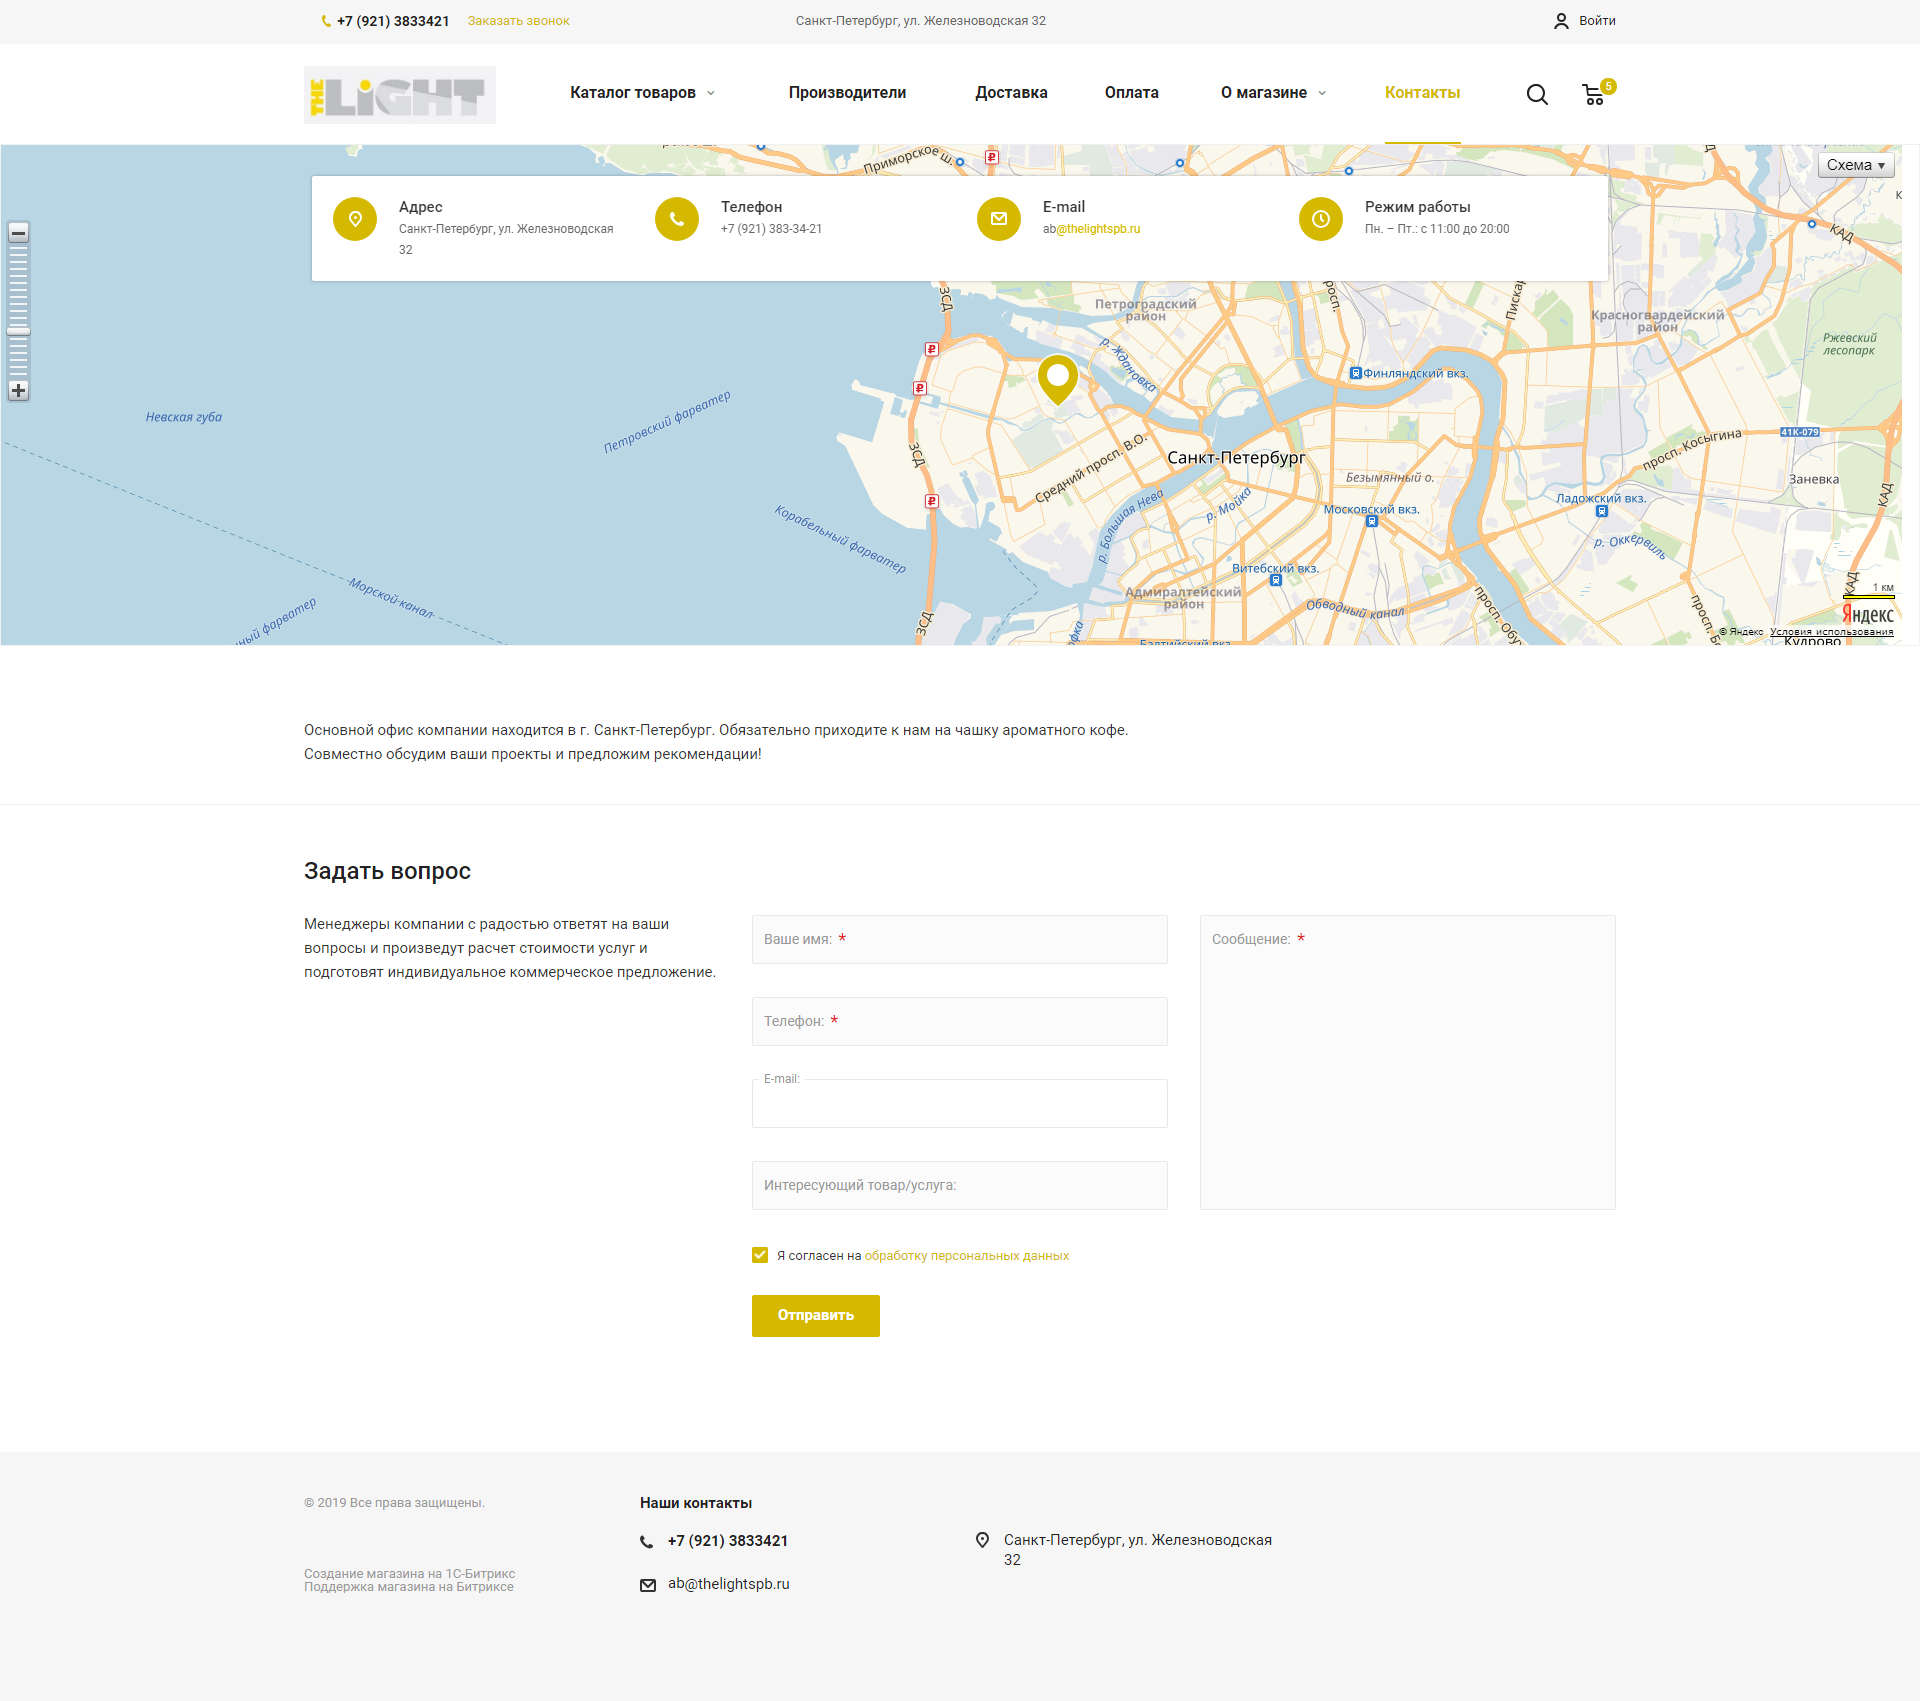Zoom in the map with plus button
This screenshot has width=1920, height=1701.
[18, 390]
